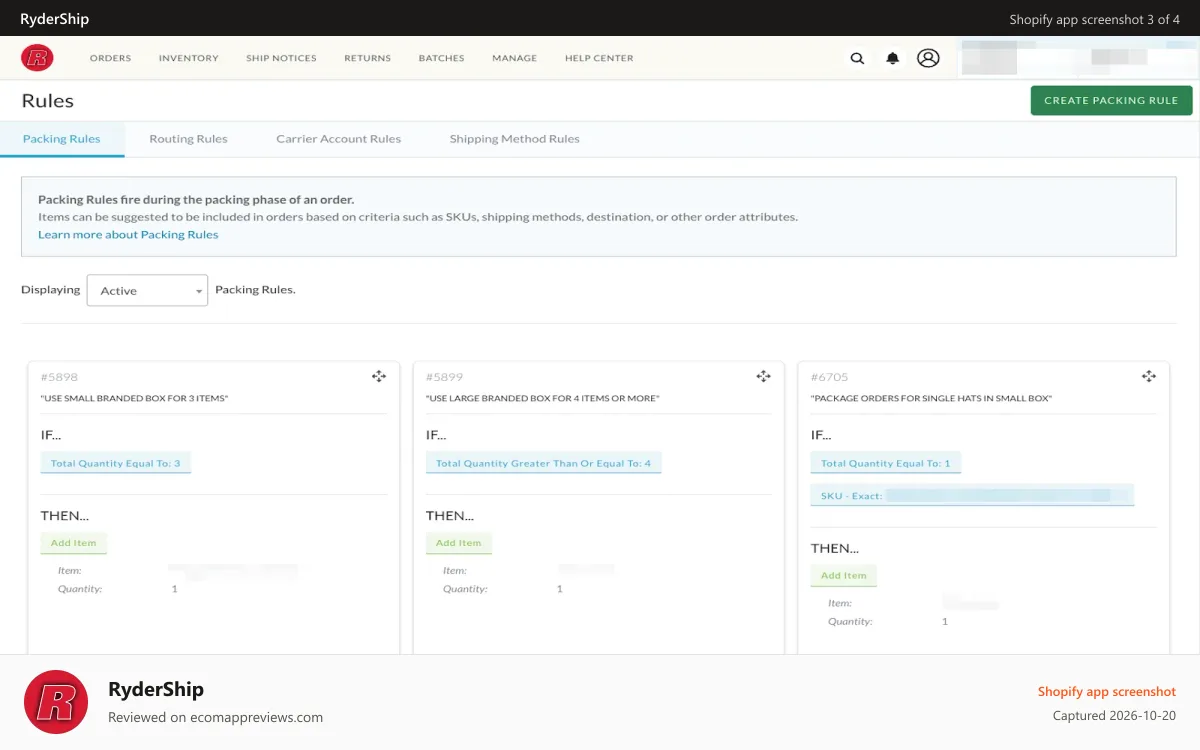The image size is (1200, 750).
Task: Open the Orders menu
Action: pos(110,58)
